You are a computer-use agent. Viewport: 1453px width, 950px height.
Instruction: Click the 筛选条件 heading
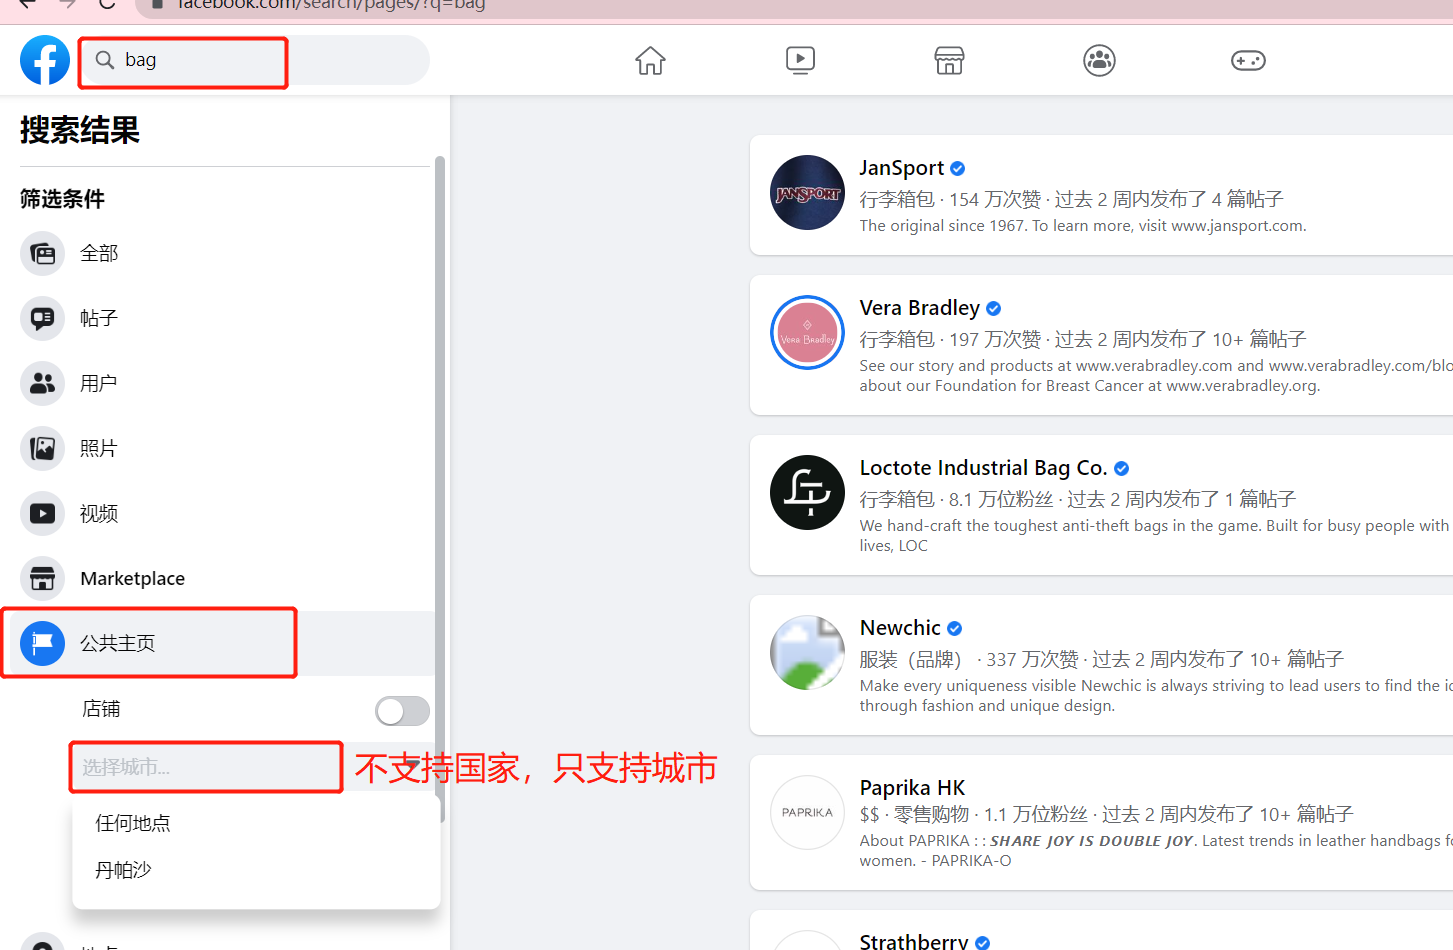point(62,199)
